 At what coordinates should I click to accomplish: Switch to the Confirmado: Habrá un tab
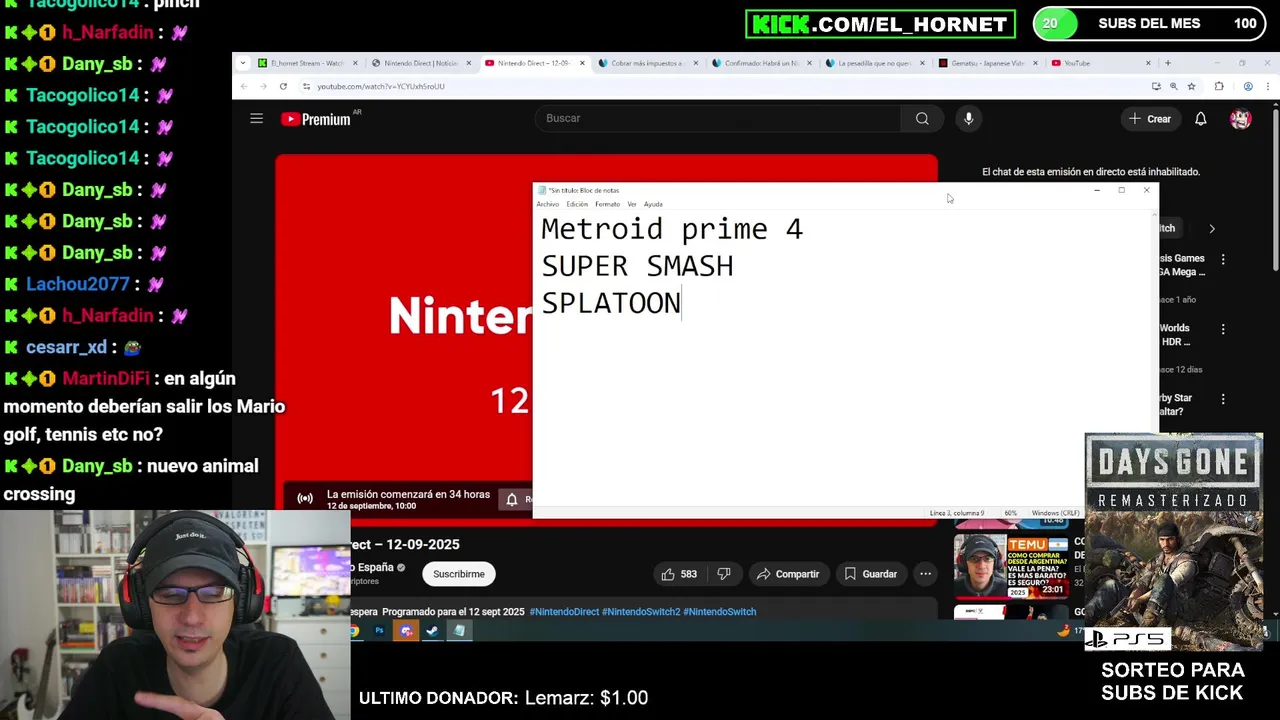point(760,63)
